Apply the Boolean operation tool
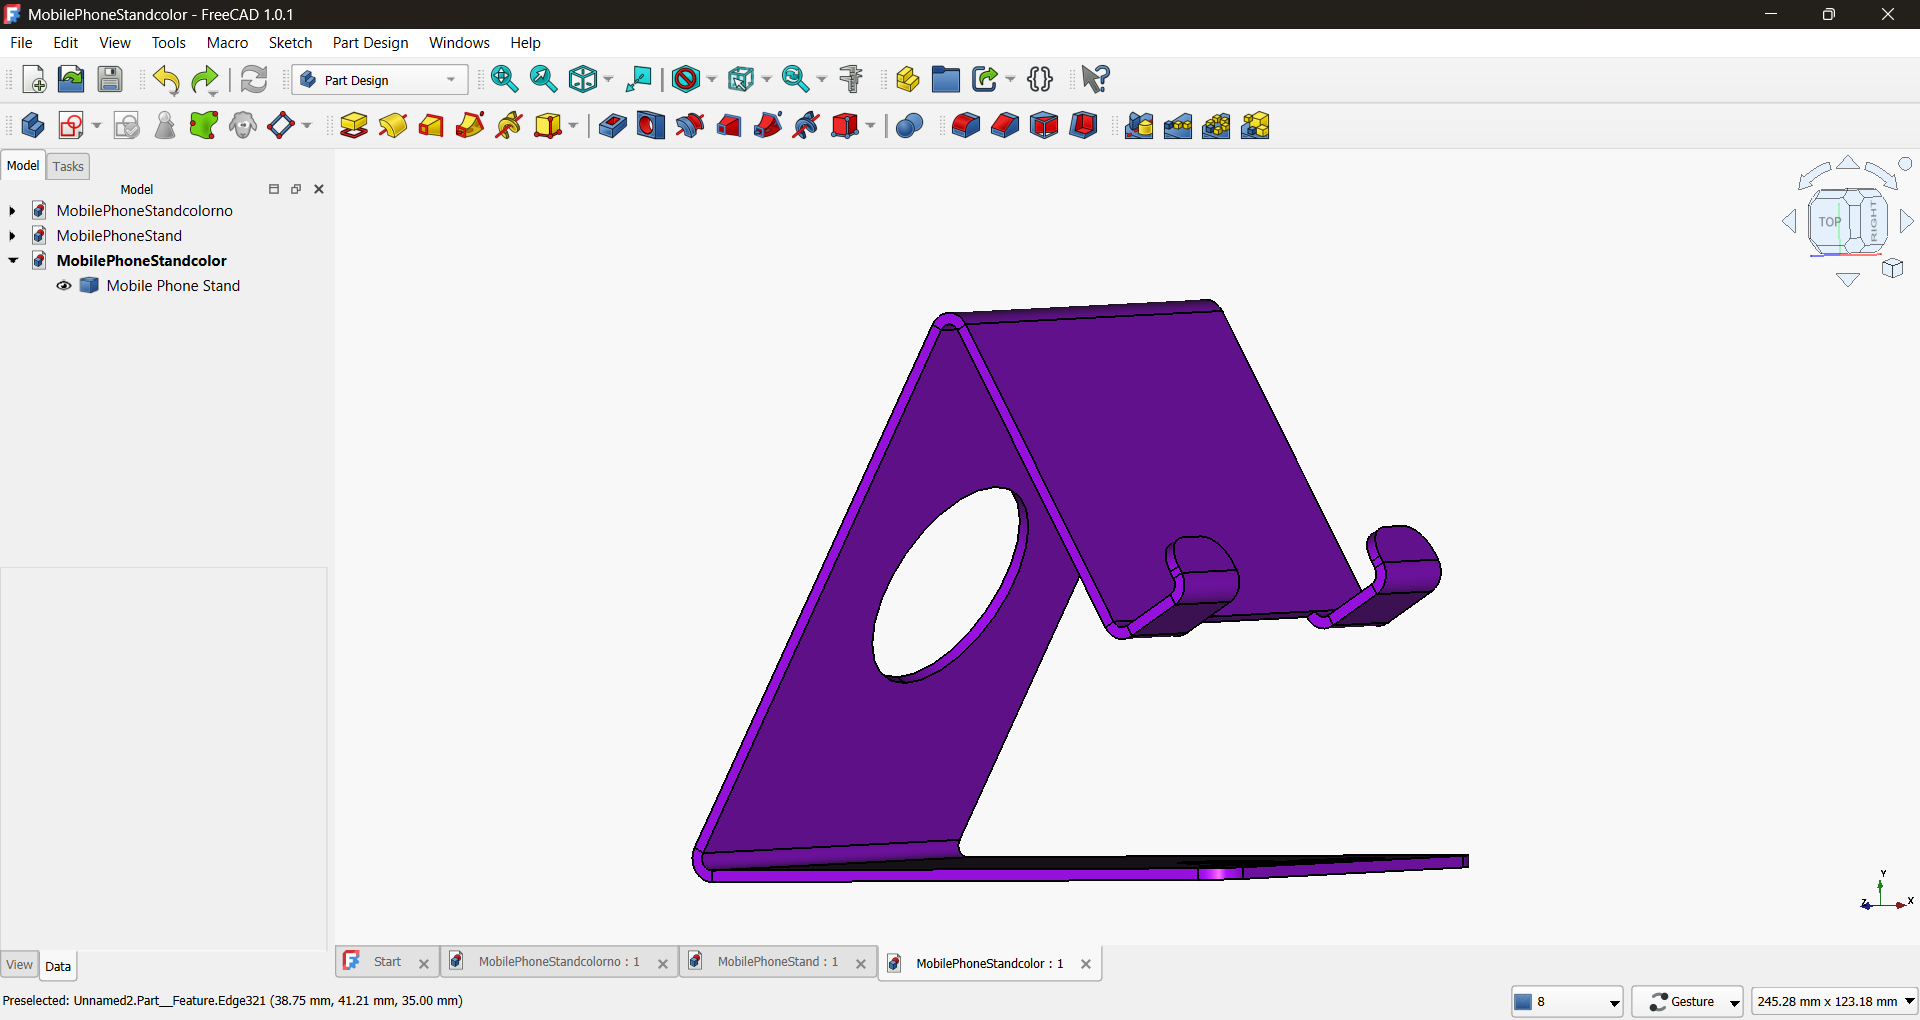Viewport: 1920px width, 1020px height. point(909,125)
